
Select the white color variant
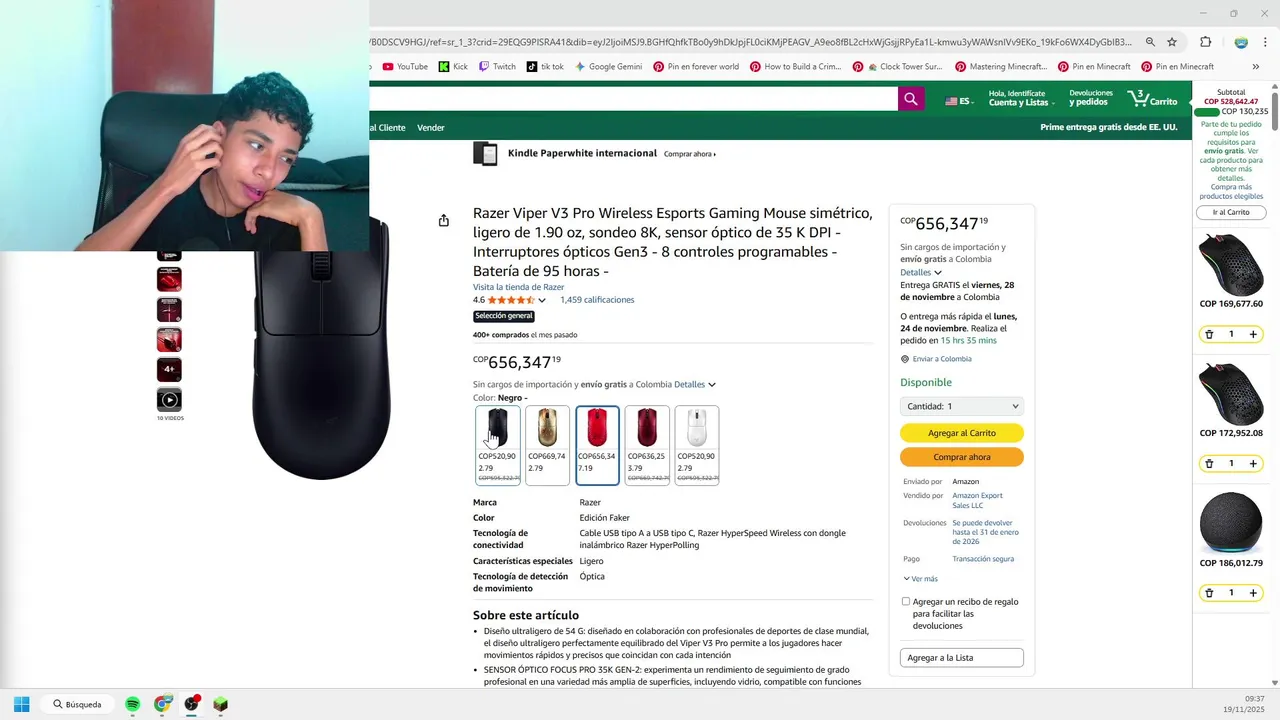coord(697,445)
